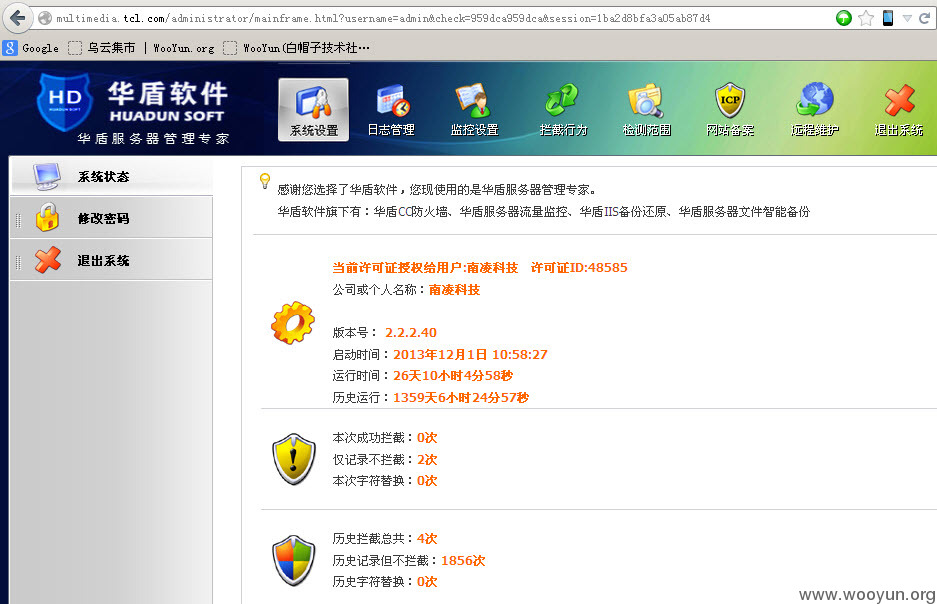This screenshot has height=604, width=937.
Task: Open 检测范围 detection scope icon
Action: (647, 110)
